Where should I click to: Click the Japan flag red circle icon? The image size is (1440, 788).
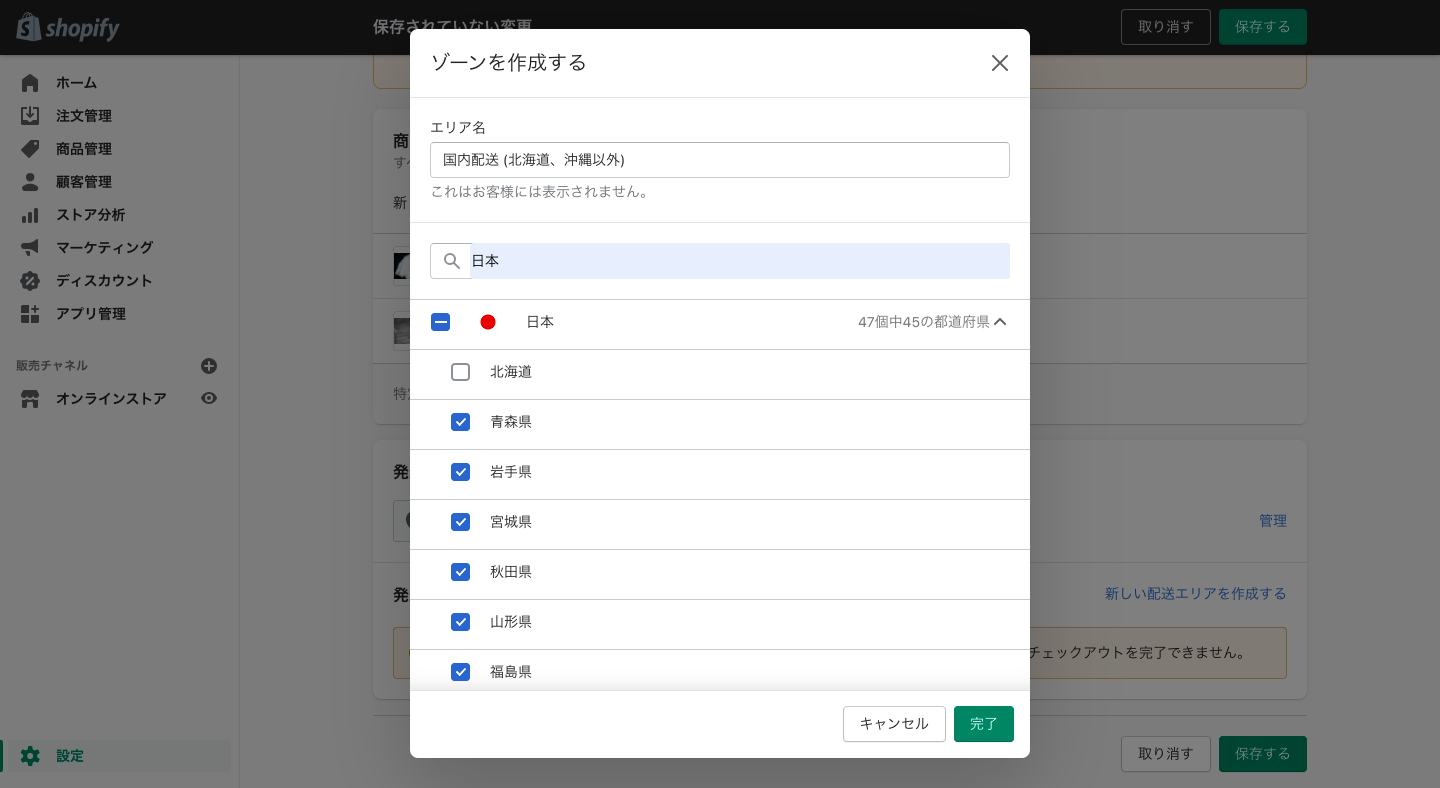coord(488,322)
